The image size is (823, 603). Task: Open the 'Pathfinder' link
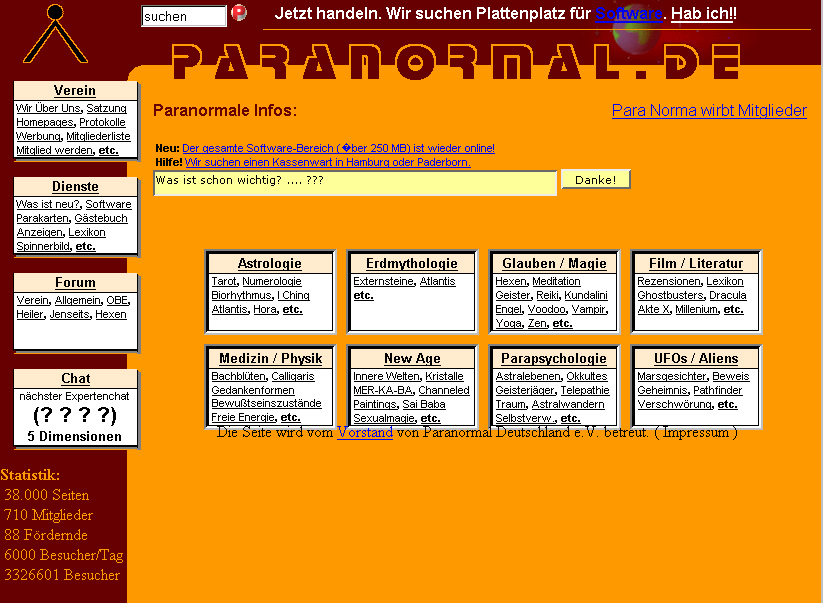coord(718,390)
